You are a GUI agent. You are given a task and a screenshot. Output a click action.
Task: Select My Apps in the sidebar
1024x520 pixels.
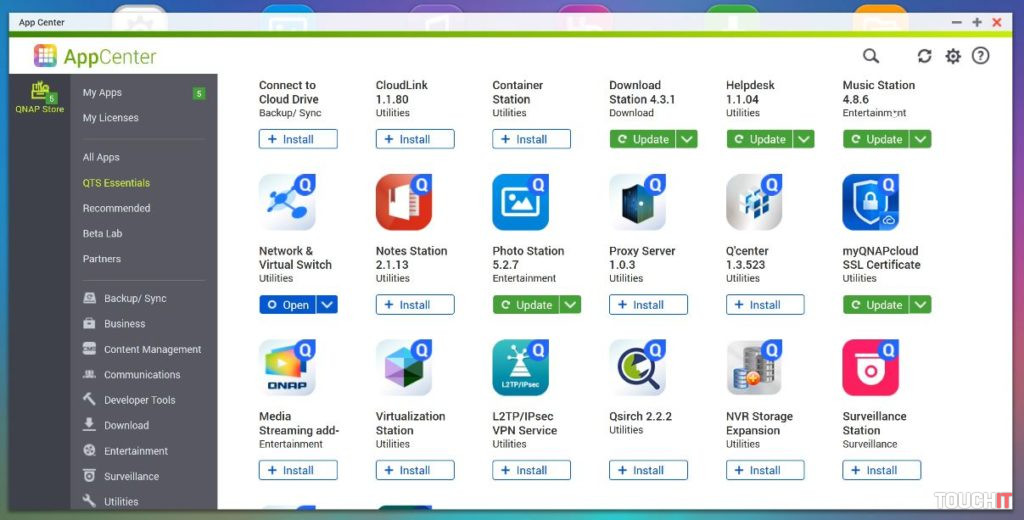[102, 93]
